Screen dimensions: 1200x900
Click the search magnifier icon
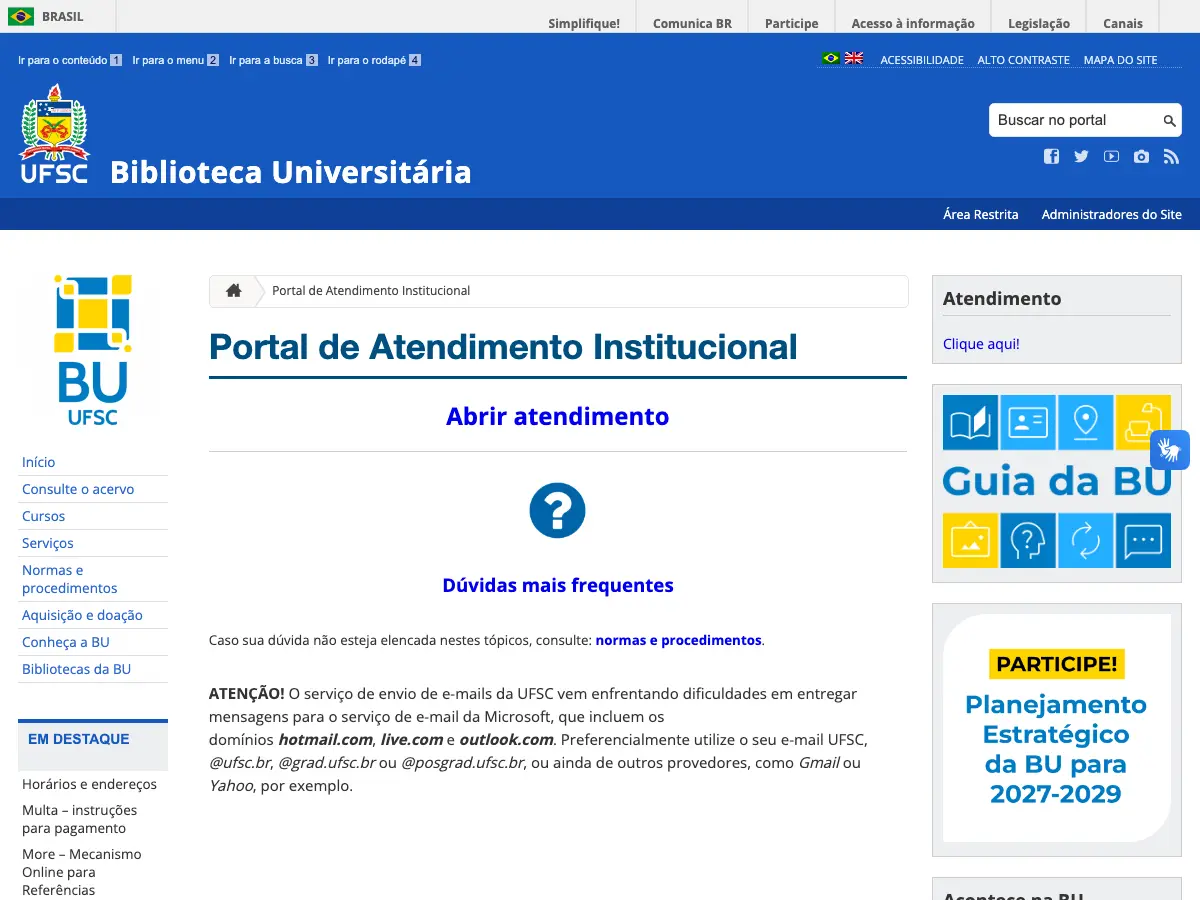pos(1169,121)
